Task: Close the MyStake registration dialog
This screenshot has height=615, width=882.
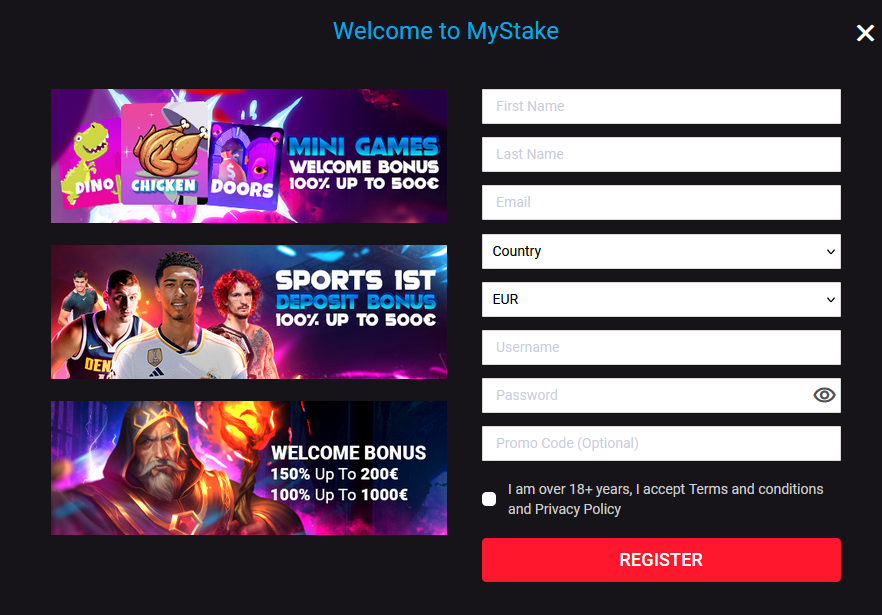Action: (865, 33)
